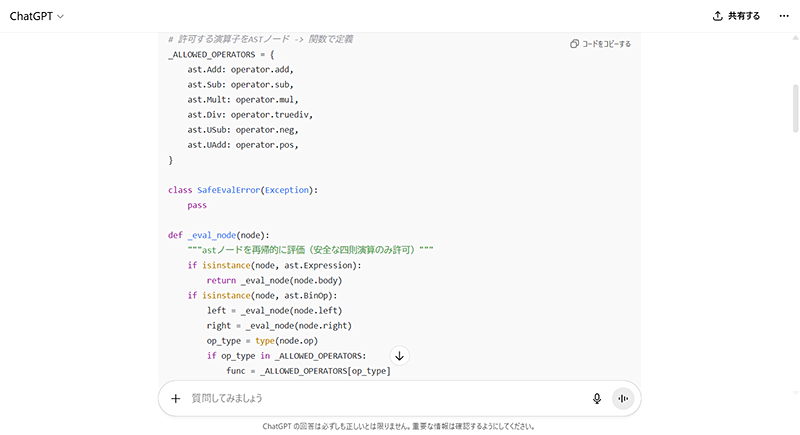Image resolution: width=800 pixels, height=435 pixels.
Task: Click the ChatGPT disclaimer text at bottom
Action: pyautogui.click(x=398, y=426)
